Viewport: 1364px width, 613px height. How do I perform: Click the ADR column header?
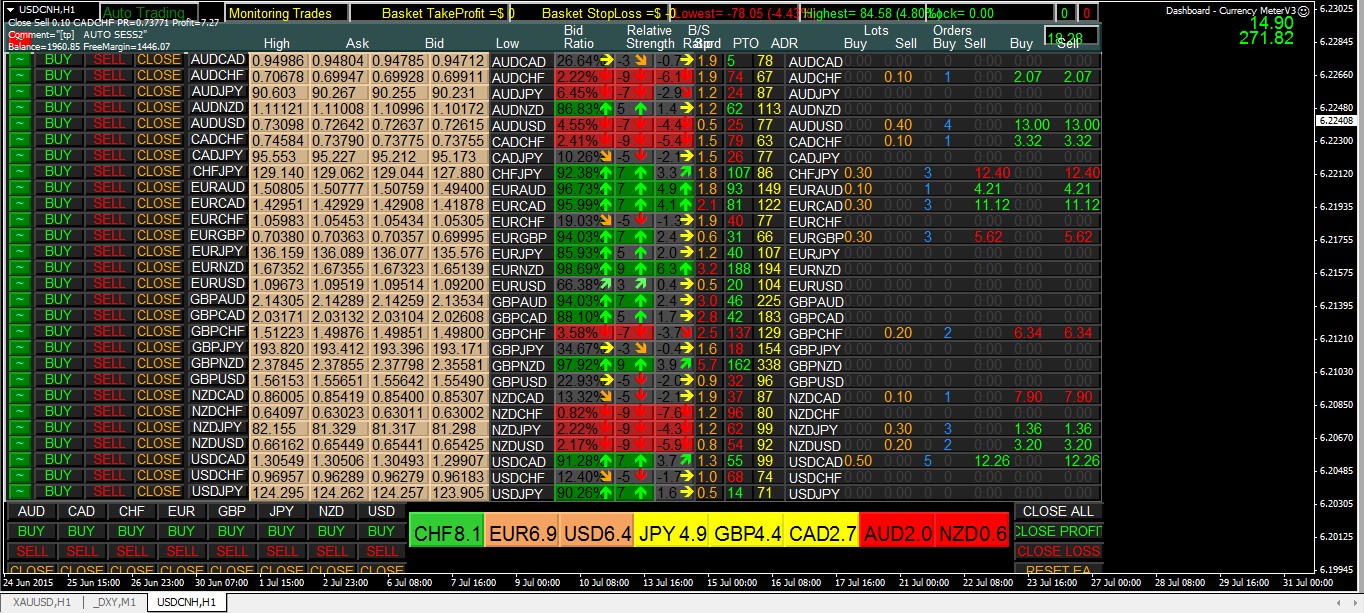point(785,44)
